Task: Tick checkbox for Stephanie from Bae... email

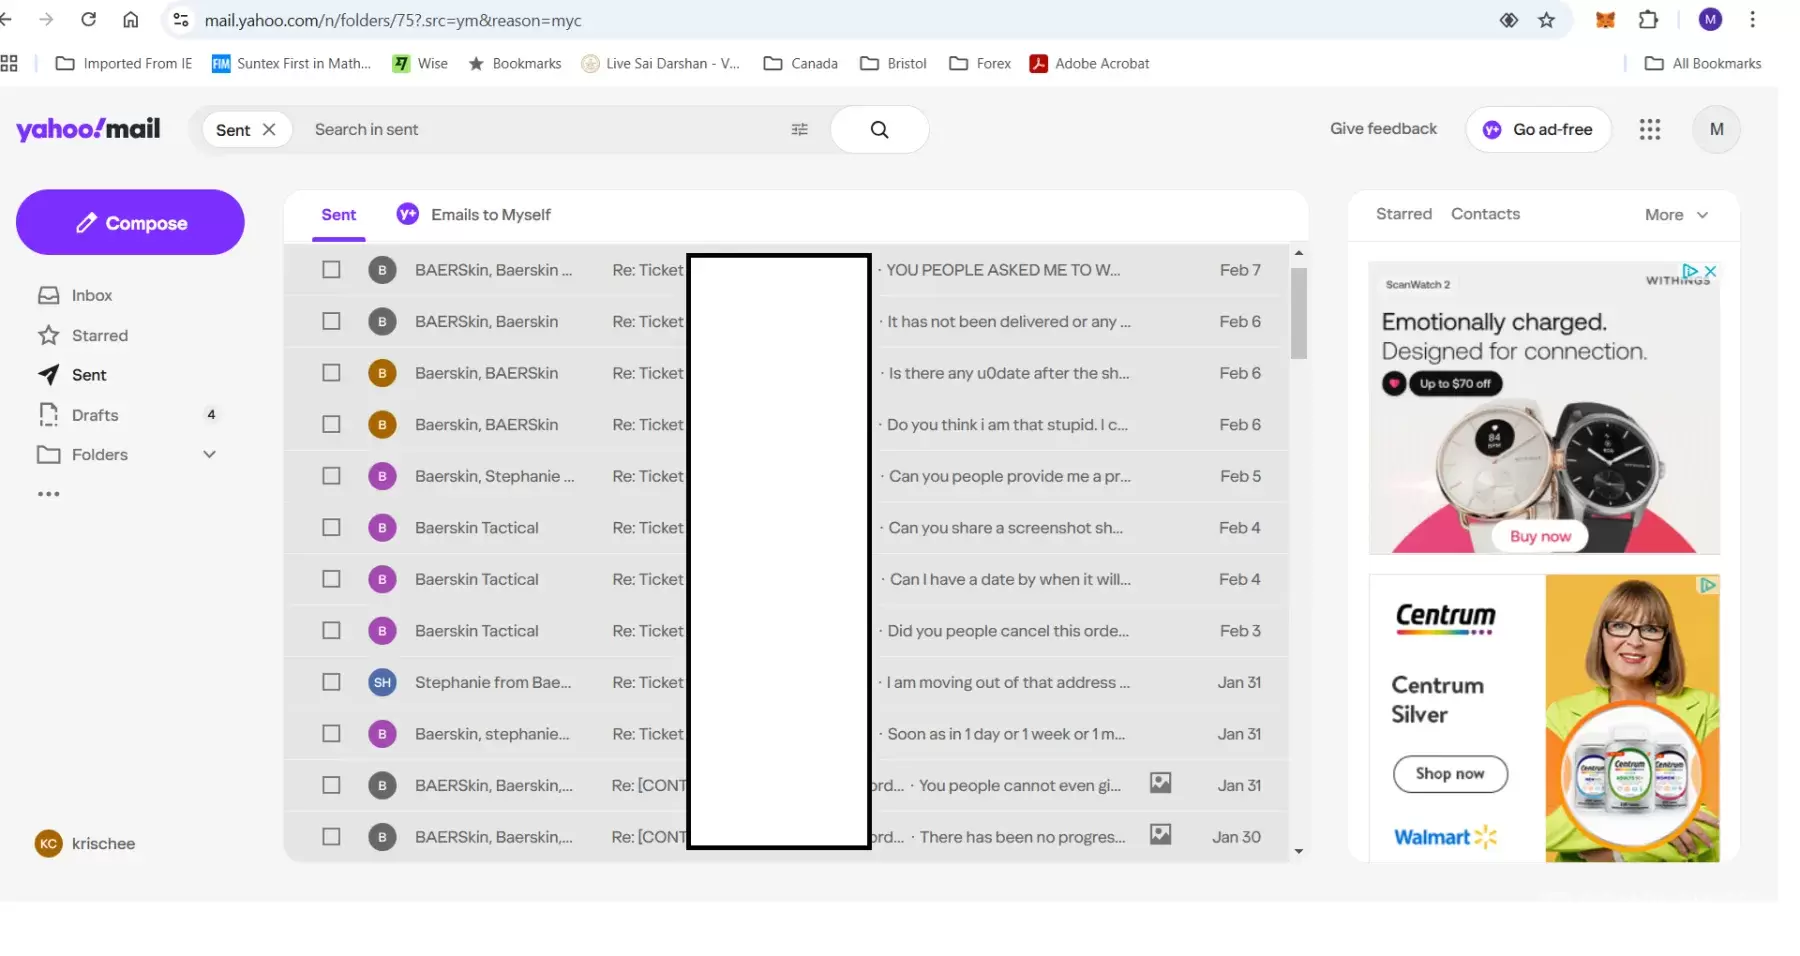Action: pyautogui.click(x=331, y=682)
